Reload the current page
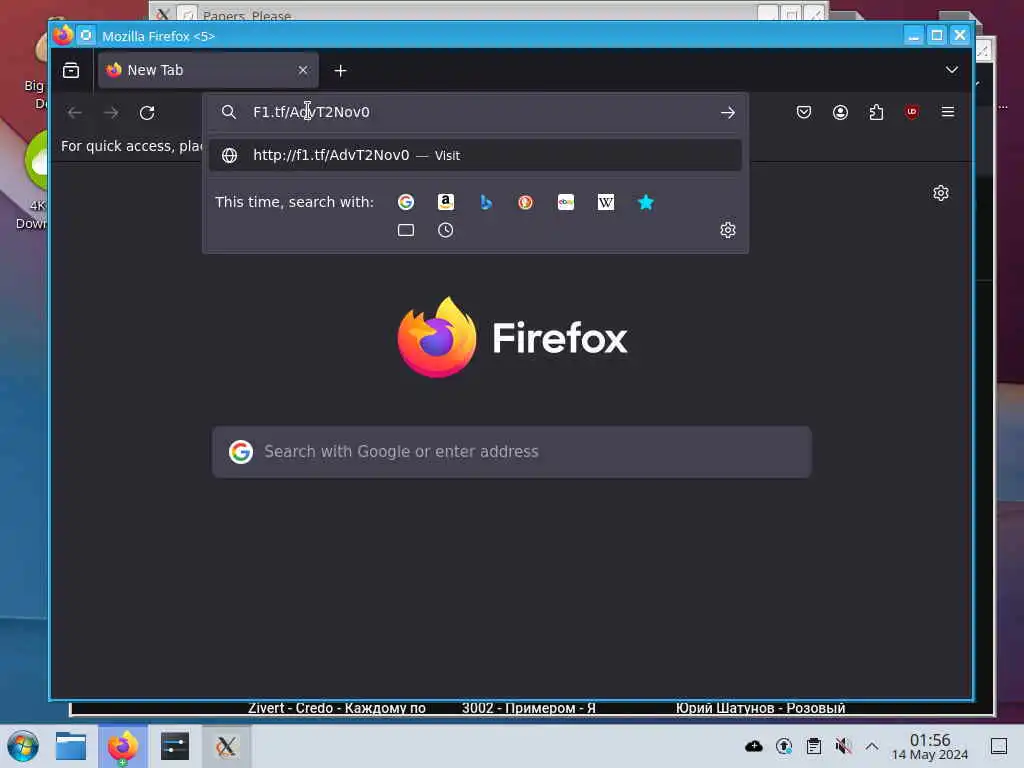This screenshot has width=1024, height=768. coord(148,112)
